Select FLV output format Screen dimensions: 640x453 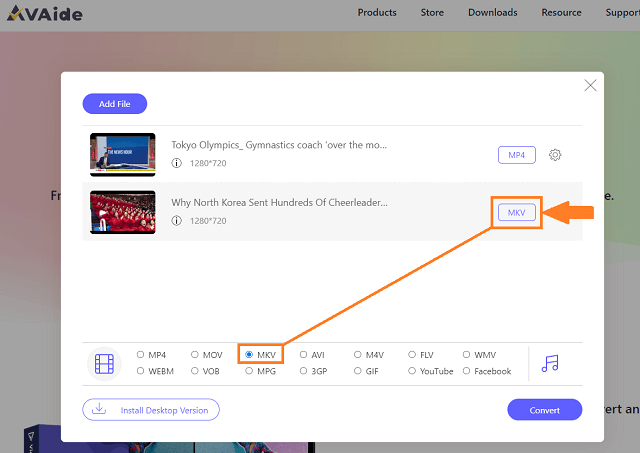click(412, 354)
